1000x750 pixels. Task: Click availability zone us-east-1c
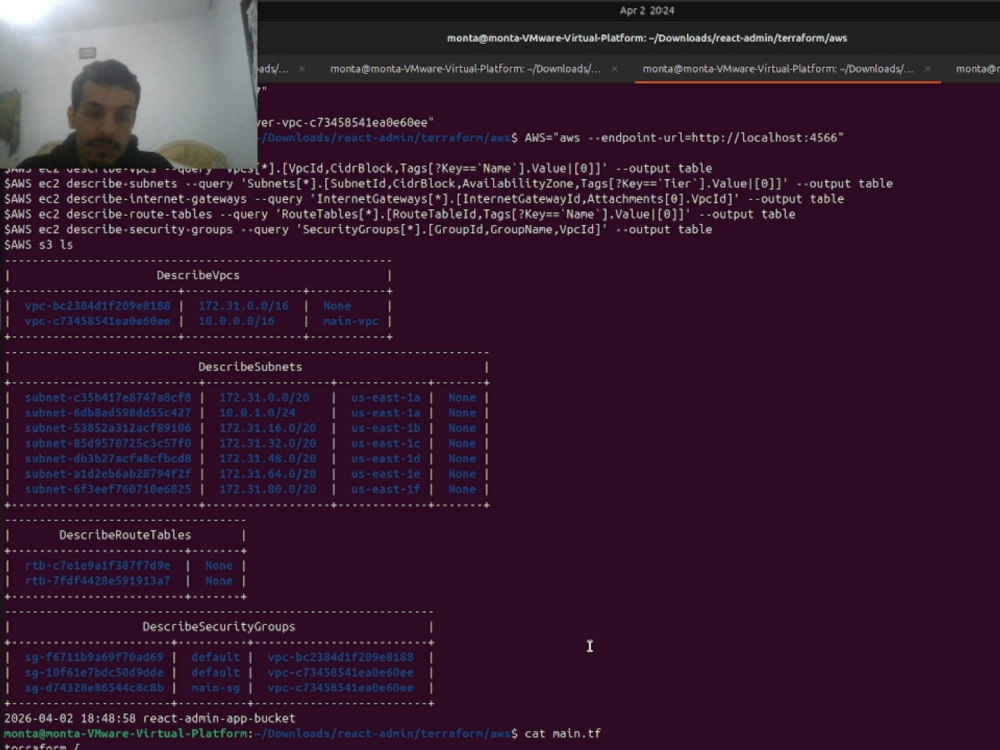[x=386, y=444]
